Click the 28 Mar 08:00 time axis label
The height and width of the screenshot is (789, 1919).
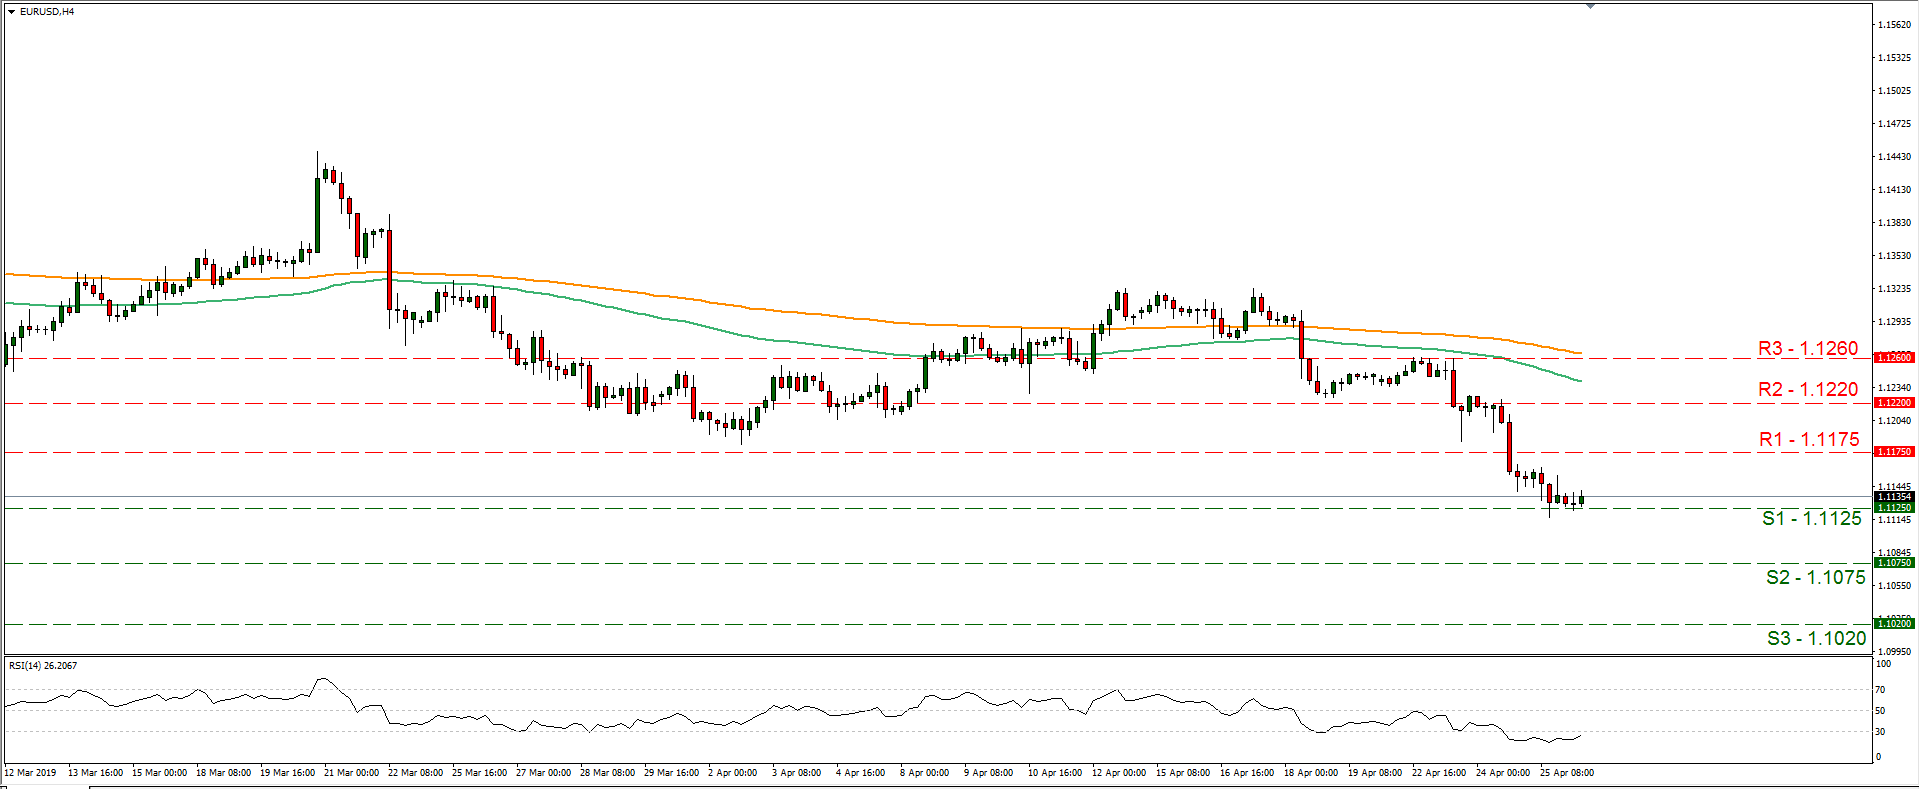pos(608,773)
